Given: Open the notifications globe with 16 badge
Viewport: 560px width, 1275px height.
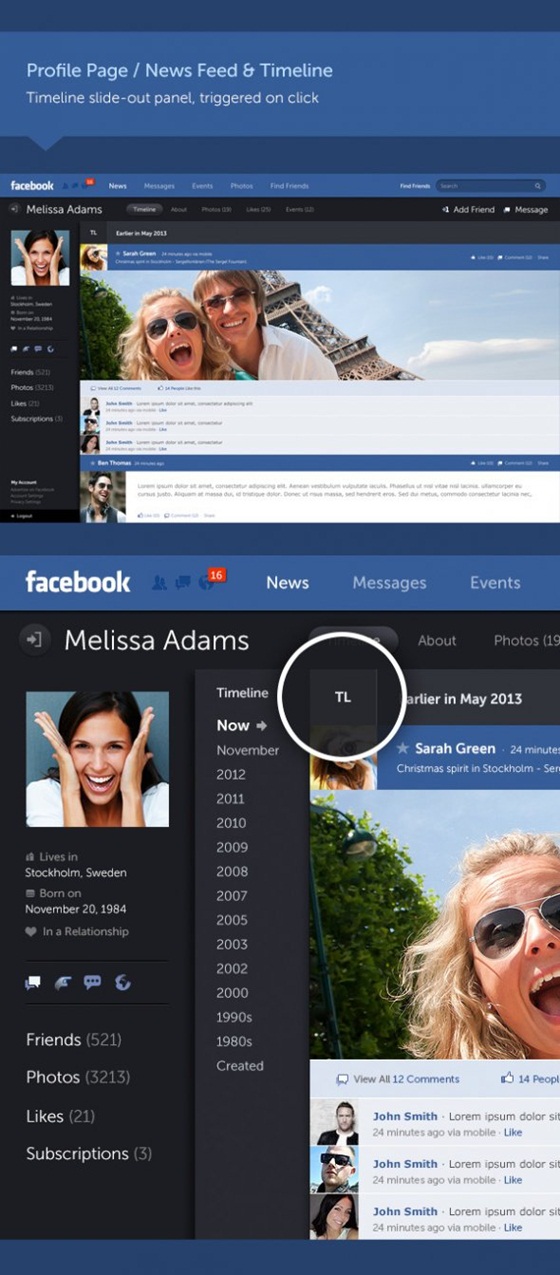Looking at the screenshot, I should coord(206,583).
